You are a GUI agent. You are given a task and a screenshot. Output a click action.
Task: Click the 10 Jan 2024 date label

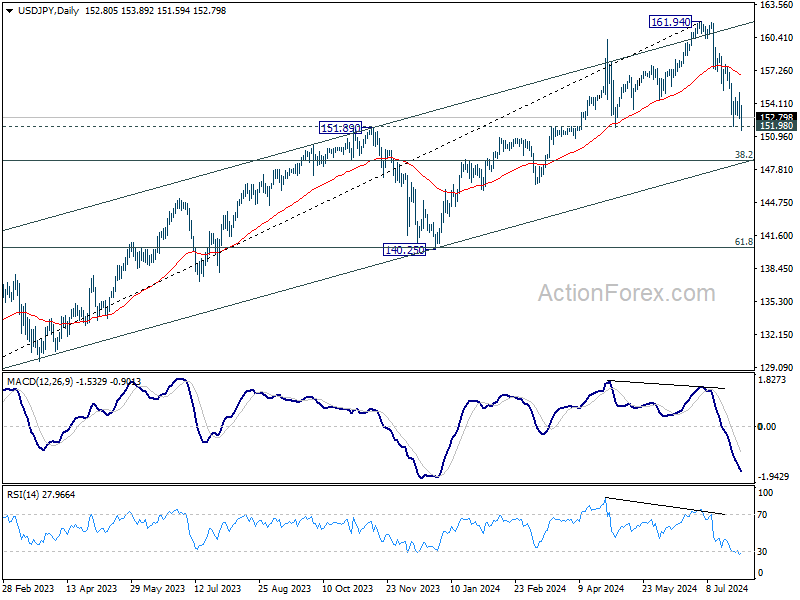pyautogui.click(x=476, y=588)
